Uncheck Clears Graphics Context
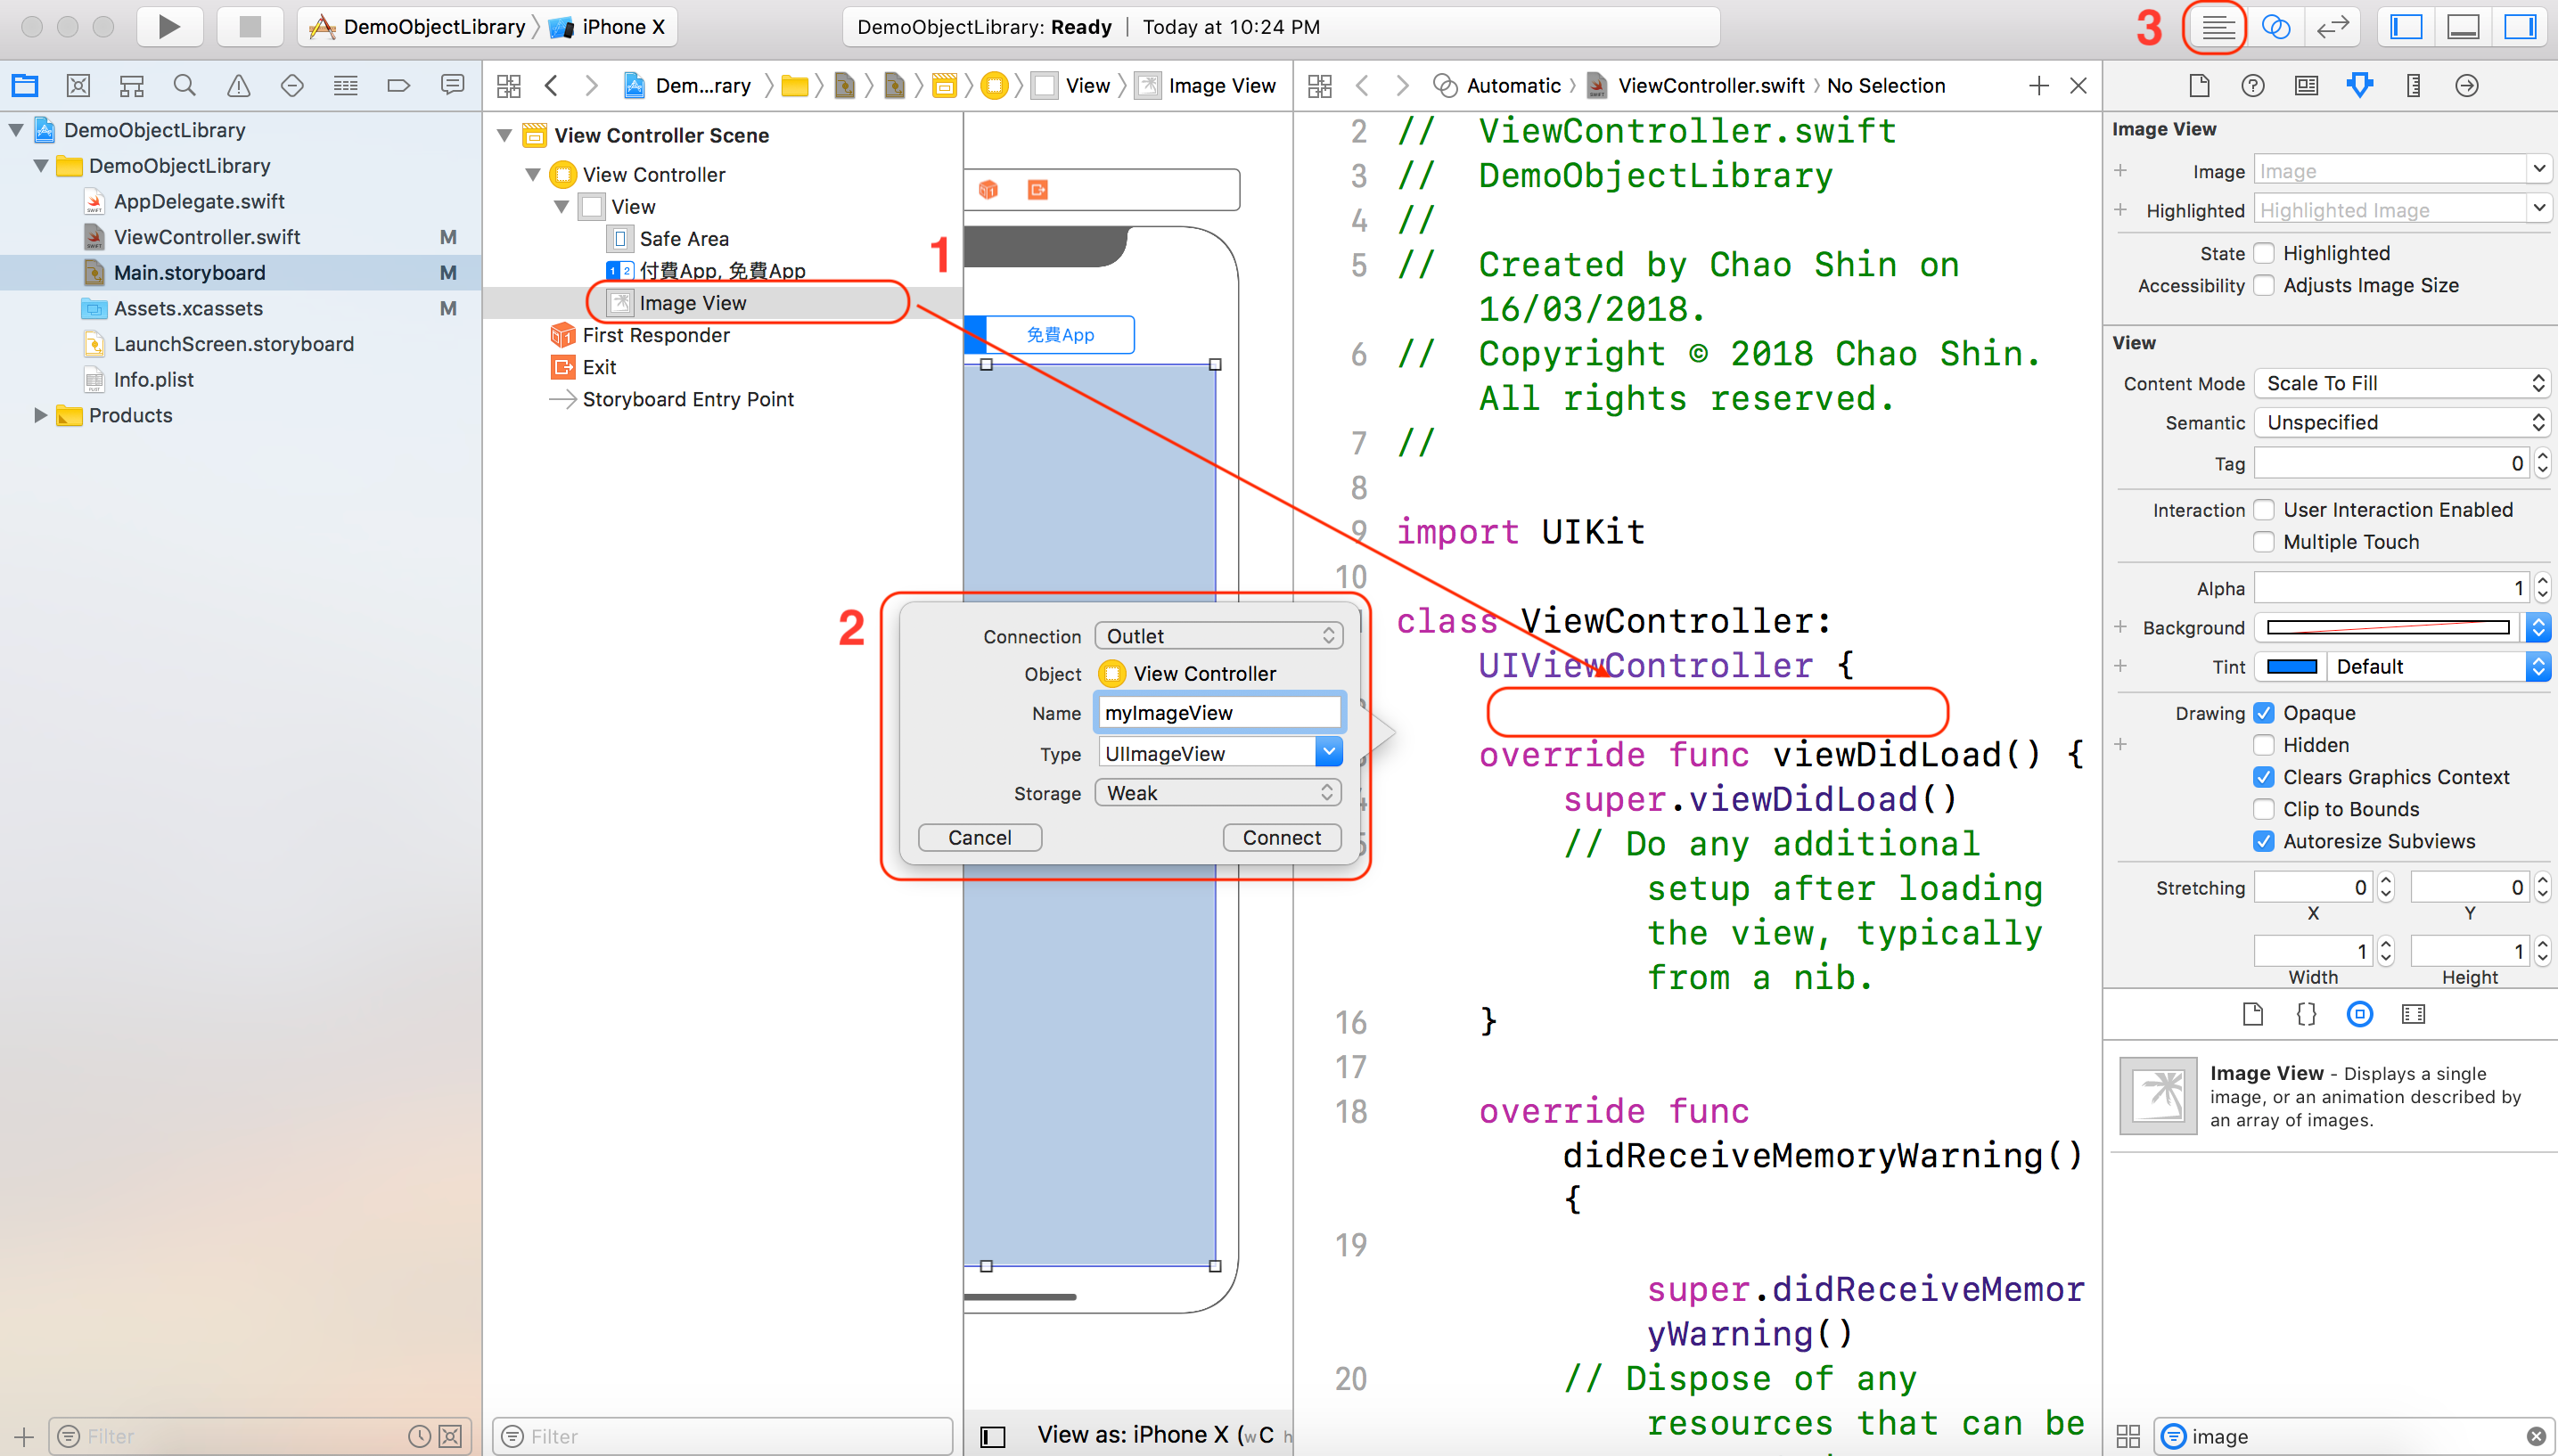The height and width of the screenshot is (1456, 2558). [2265, 777]
